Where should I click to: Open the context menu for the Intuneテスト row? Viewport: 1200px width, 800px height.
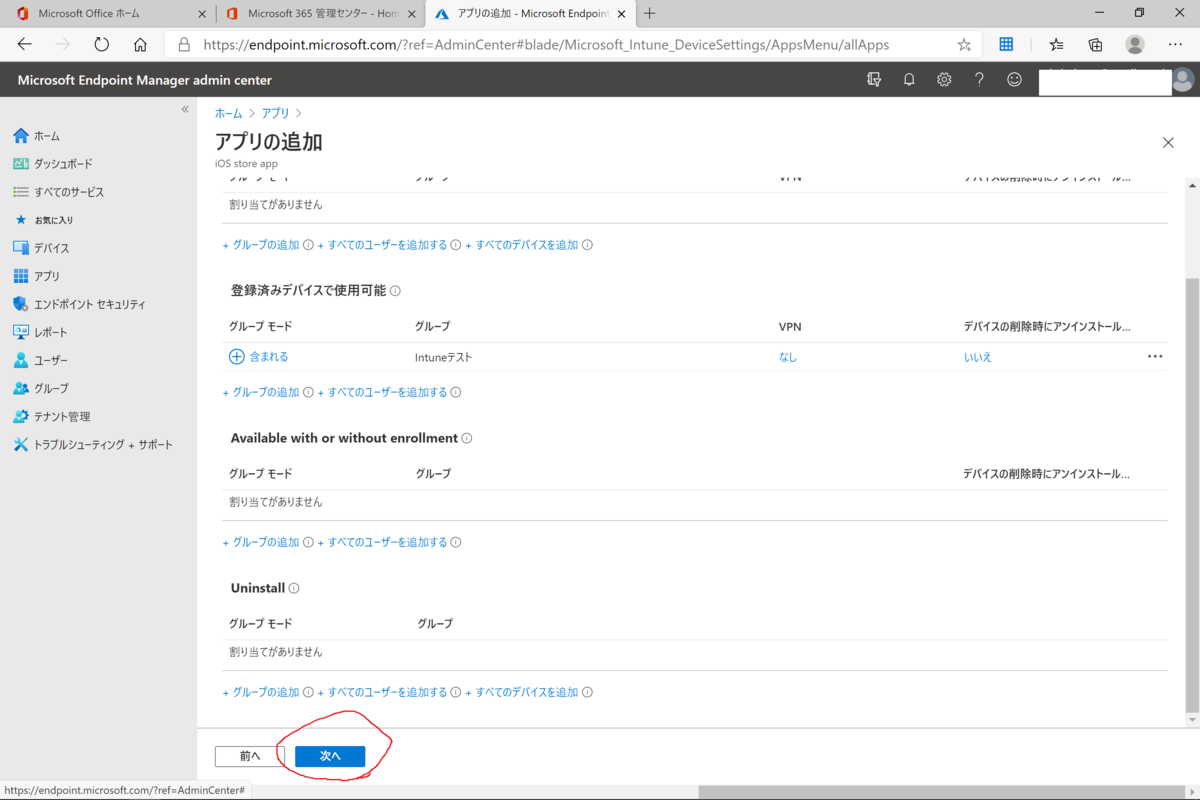(1155, 356)
